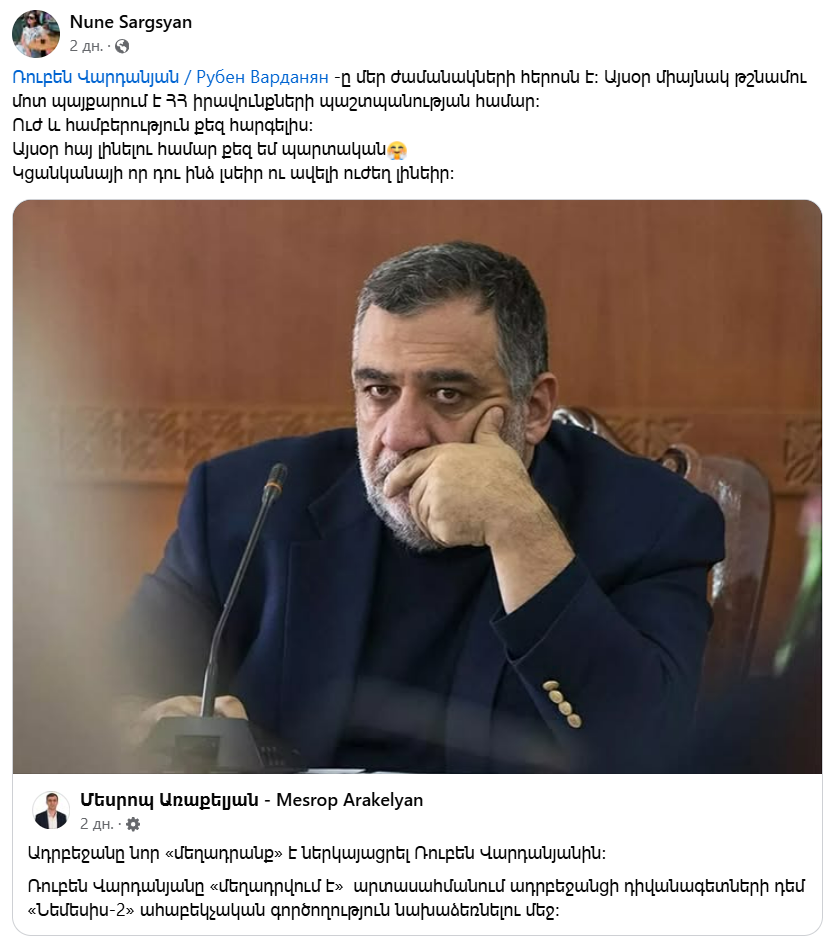Open the Рубен Варданян tagged link
834x938 pixels.
coord(263,77)
